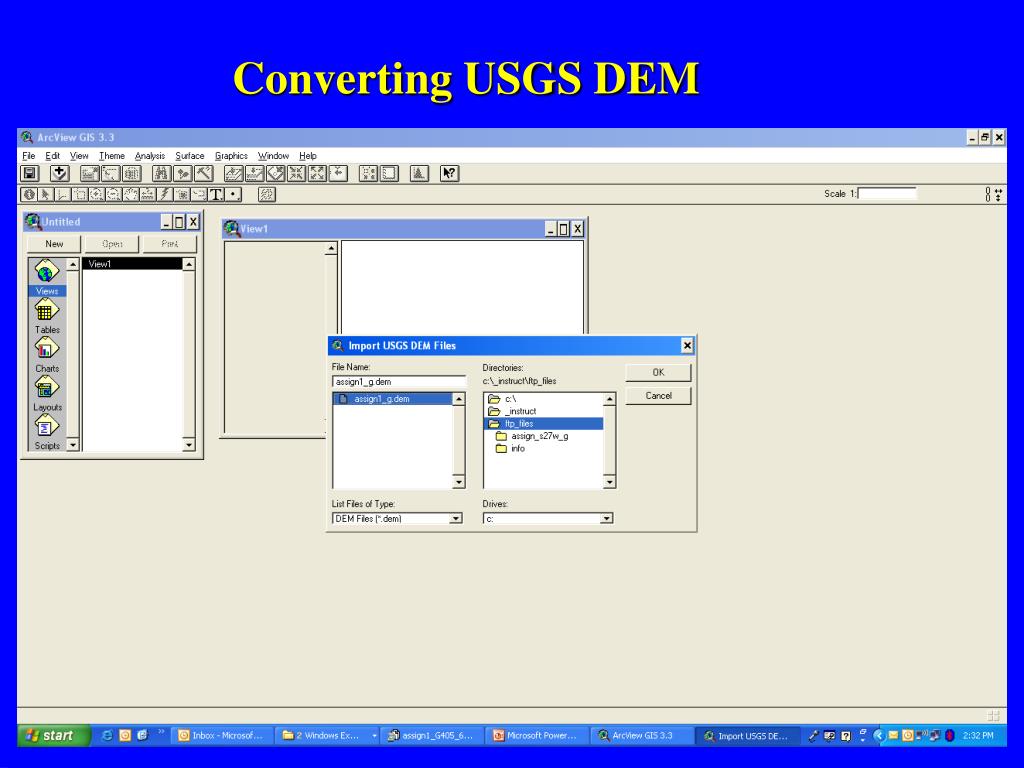The image size is (1024, 768).
Task: Click Zoom to Active Themes icon
Action: pos(255,174)
